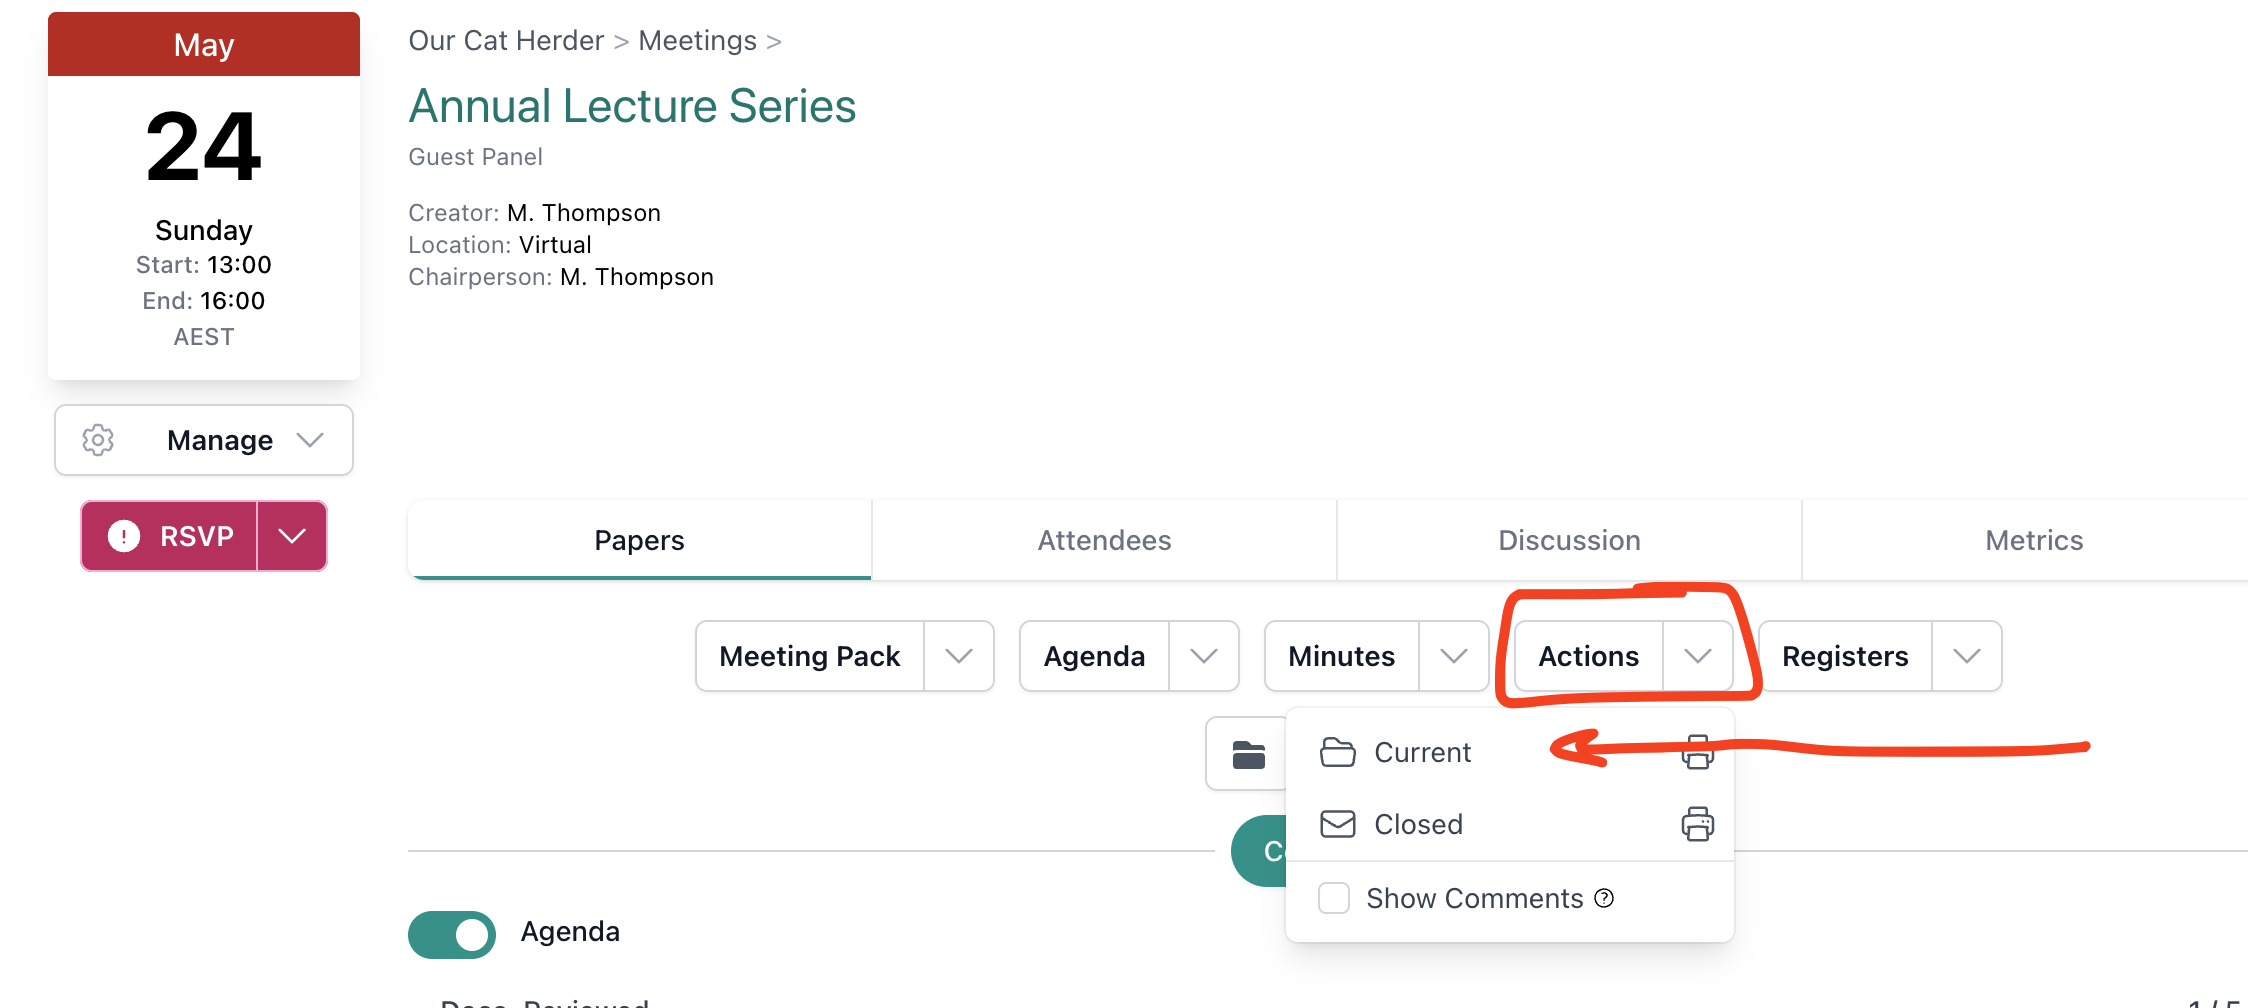Click the folder icon next to Current entry
Screen dimensions: 2248x1008
point(1339,752)
